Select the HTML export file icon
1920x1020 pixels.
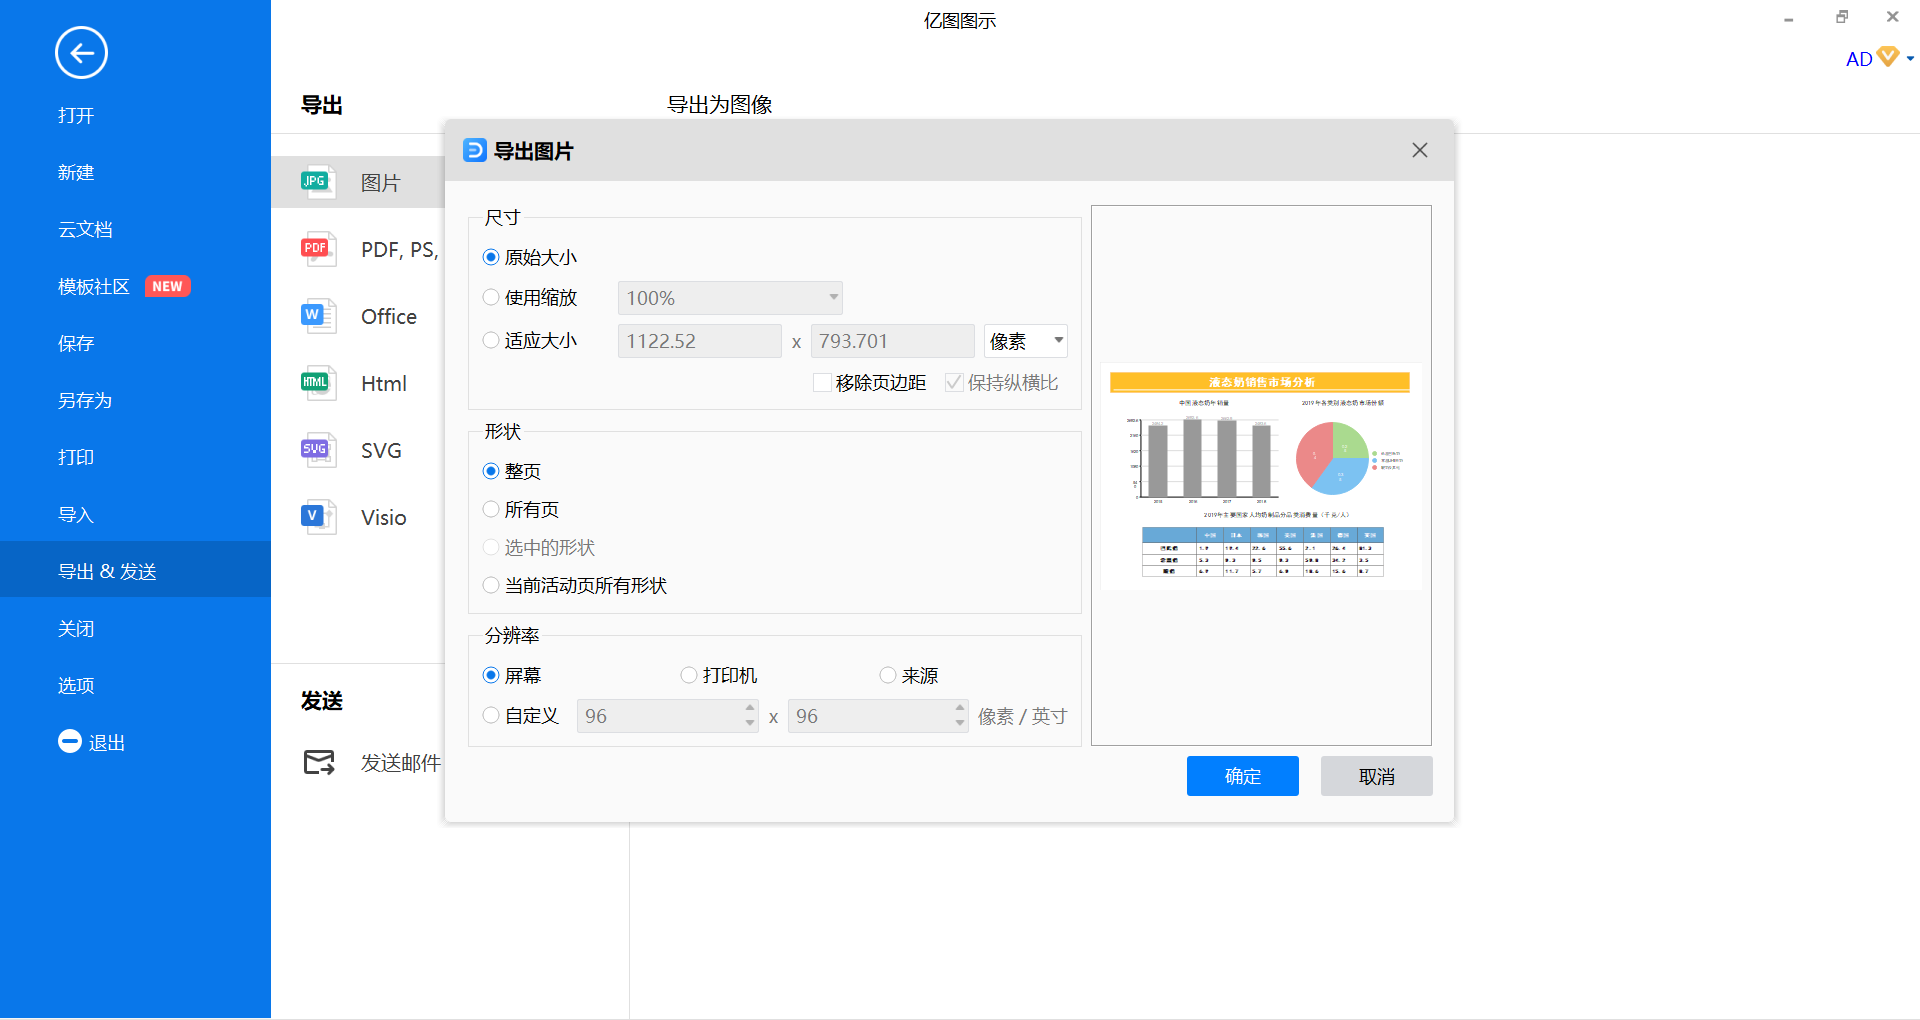pyautogui.click(x=318, y=383)
